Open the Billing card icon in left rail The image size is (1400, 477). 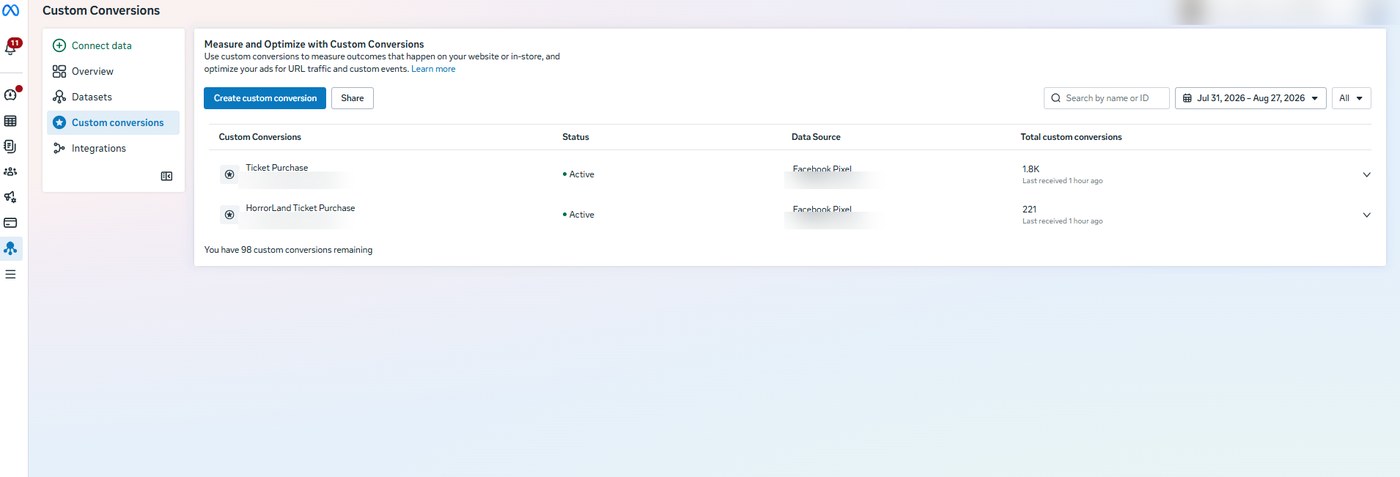coord(10,223)
